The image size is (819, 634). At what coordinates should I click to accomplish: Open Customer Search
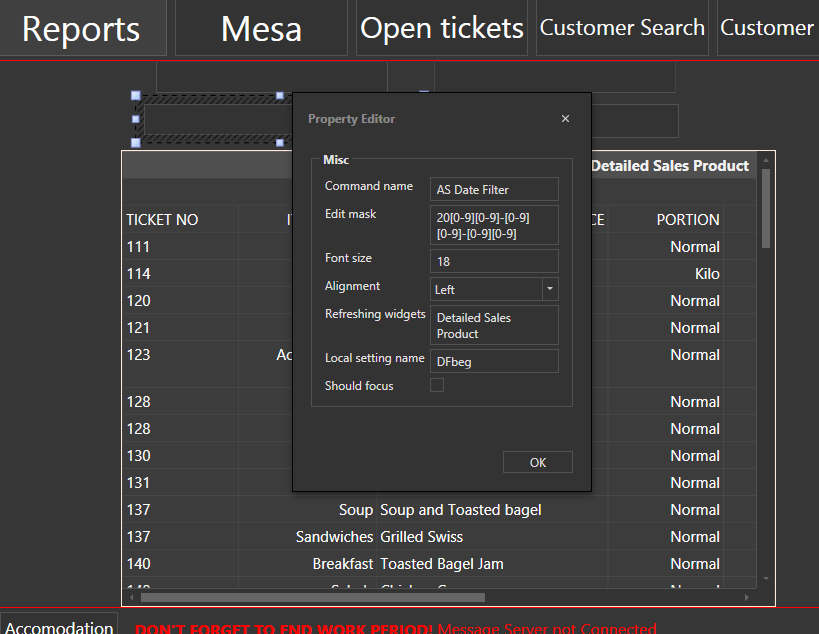pos(622,28)
